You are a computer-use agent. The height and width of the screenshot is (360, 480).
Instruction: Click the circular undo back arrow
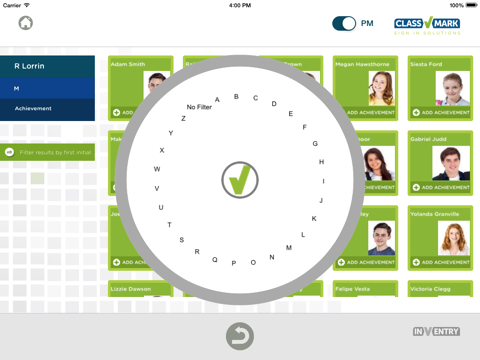click(240, 336)
